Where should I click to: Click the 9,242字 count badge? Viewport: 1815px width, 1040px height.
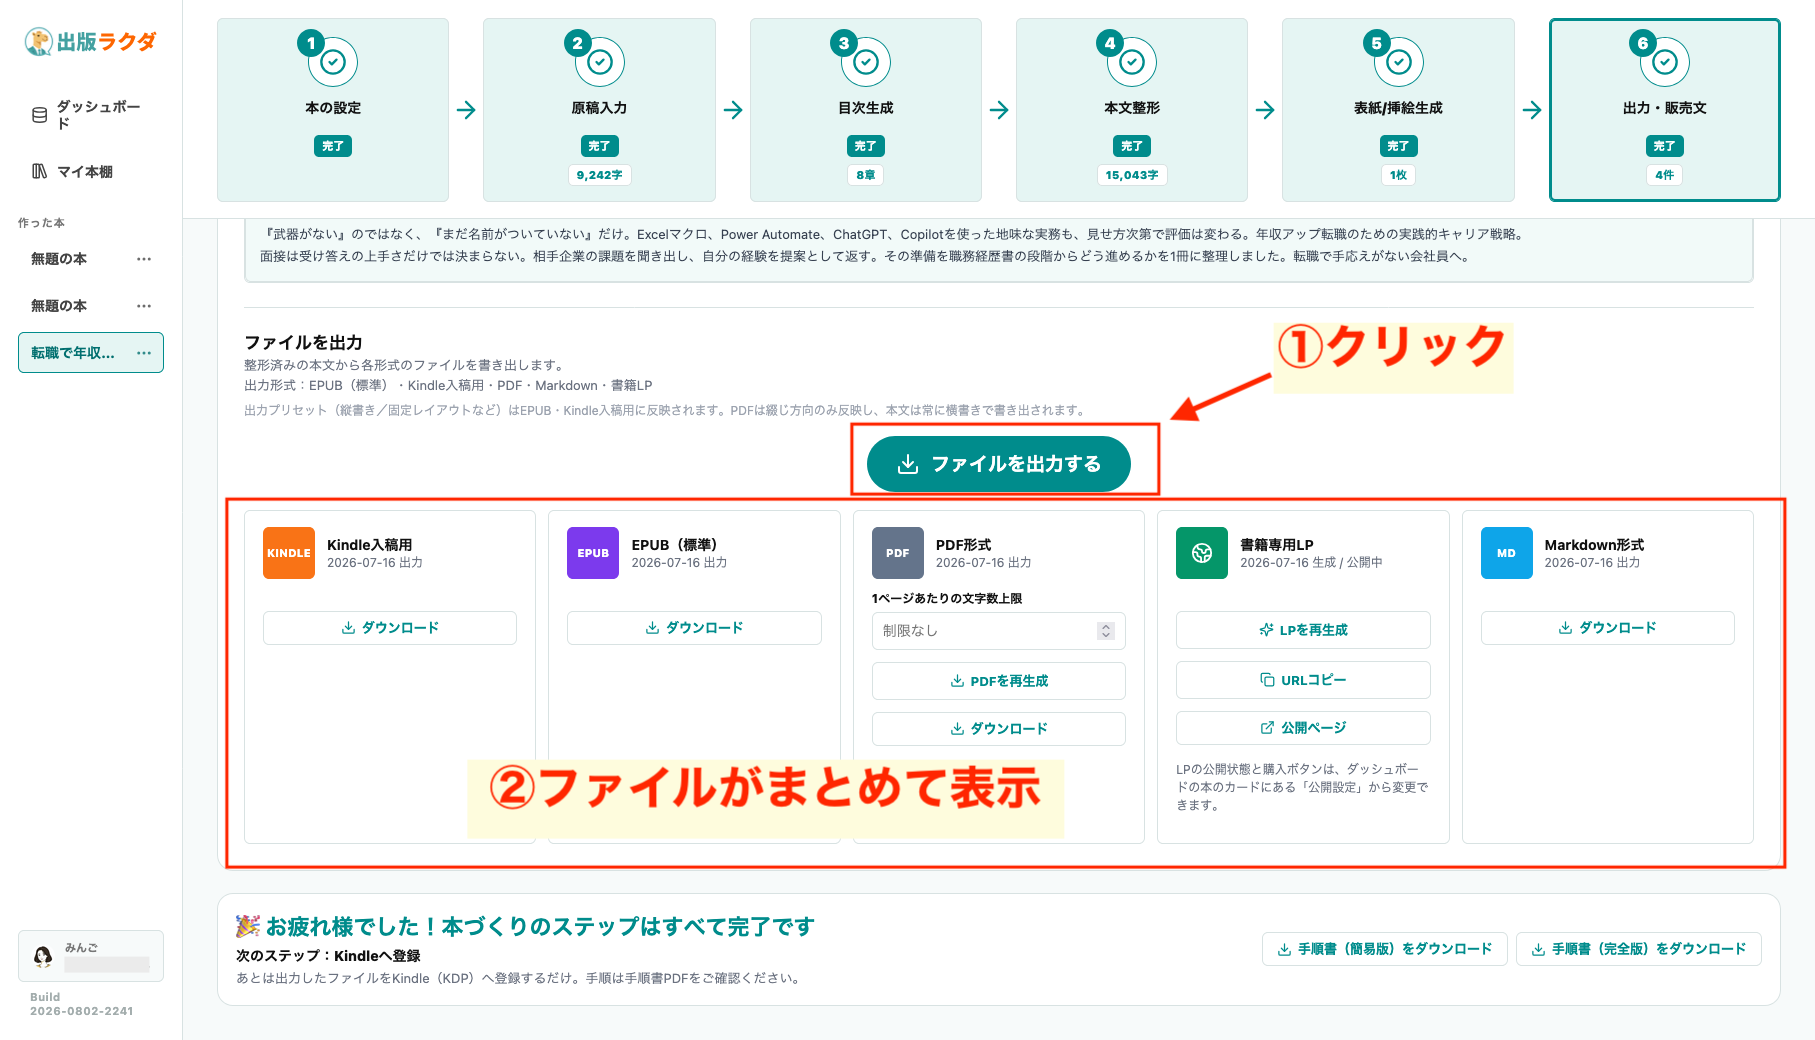(x=599, y=175)
